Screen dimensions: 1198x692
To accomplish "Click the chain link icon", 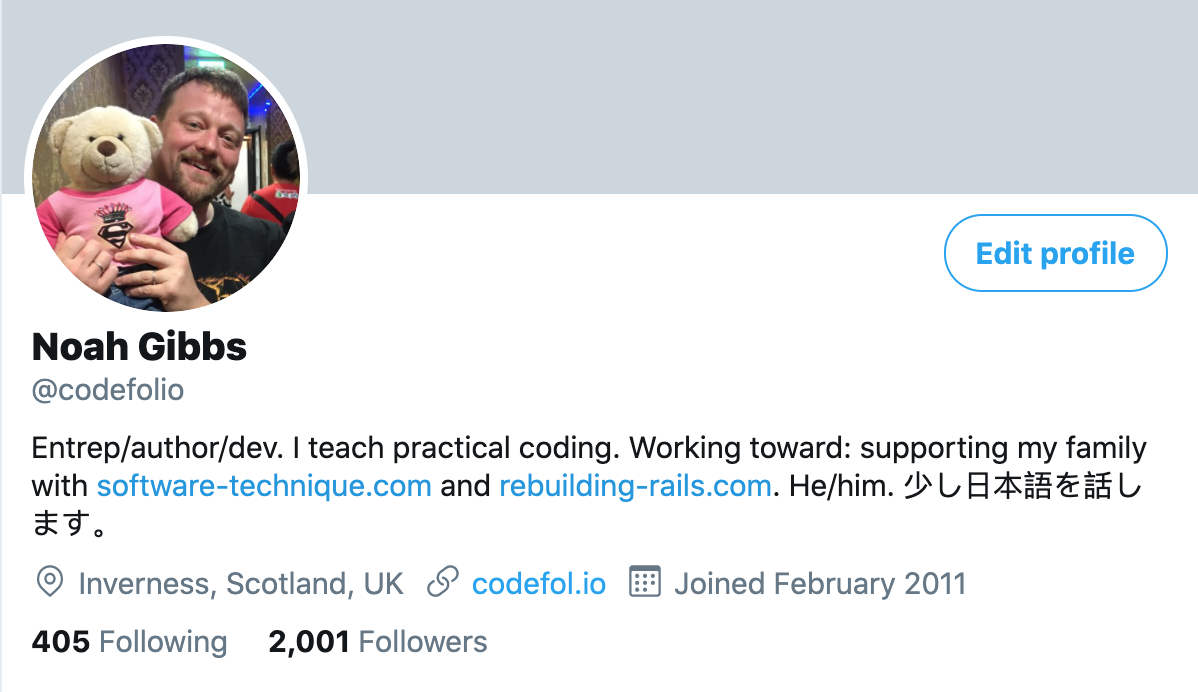I will 443,582.
